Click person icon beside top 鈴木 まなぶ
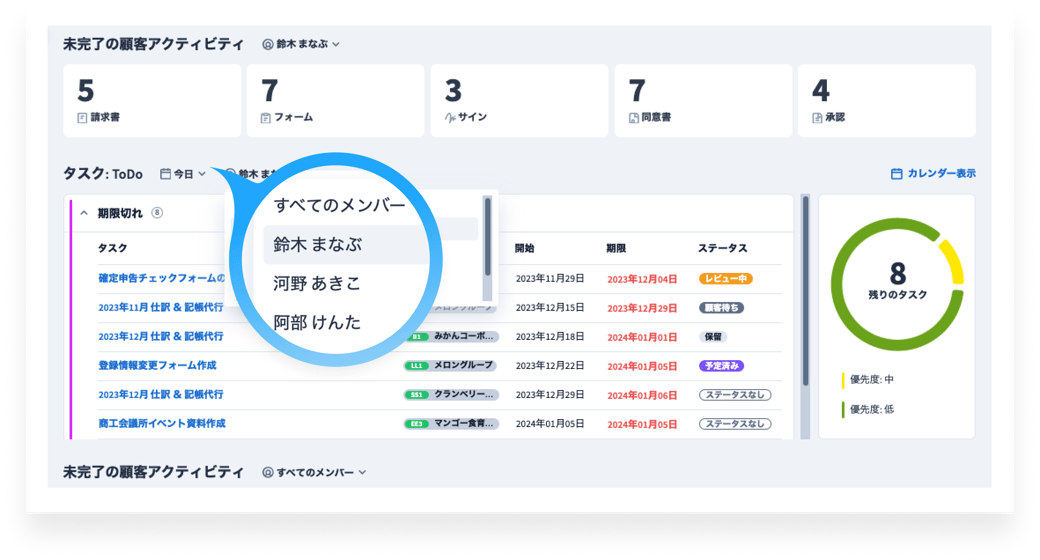The height and width of the screenshot is (560, 1040). point(268,44)
